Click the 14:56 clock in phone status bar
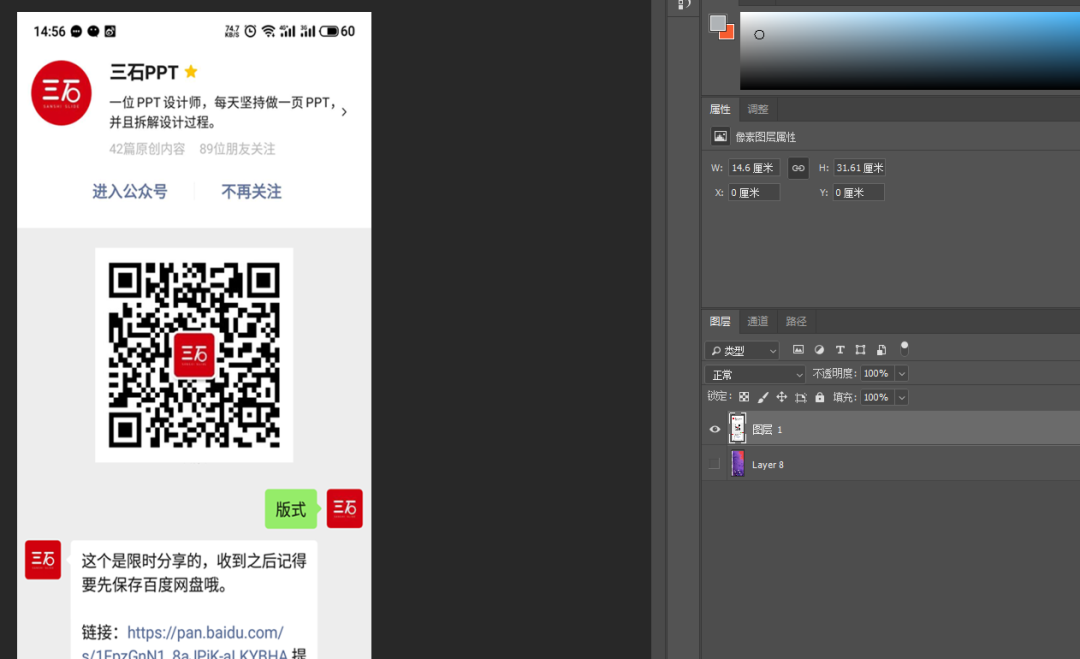The image size is (1080, 659). pyautogui.click(x=50, y=32)
